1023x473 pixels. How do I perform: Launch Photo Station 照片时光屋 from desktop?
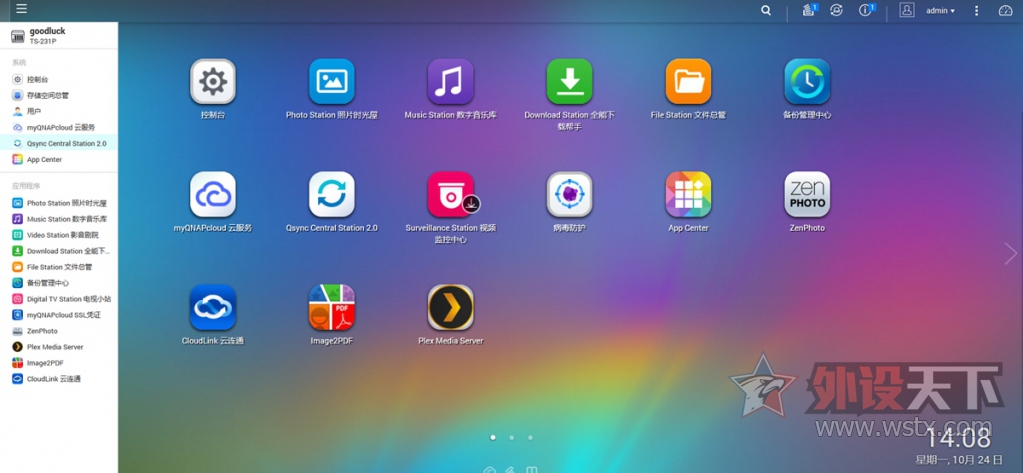[x=331, y=82]
